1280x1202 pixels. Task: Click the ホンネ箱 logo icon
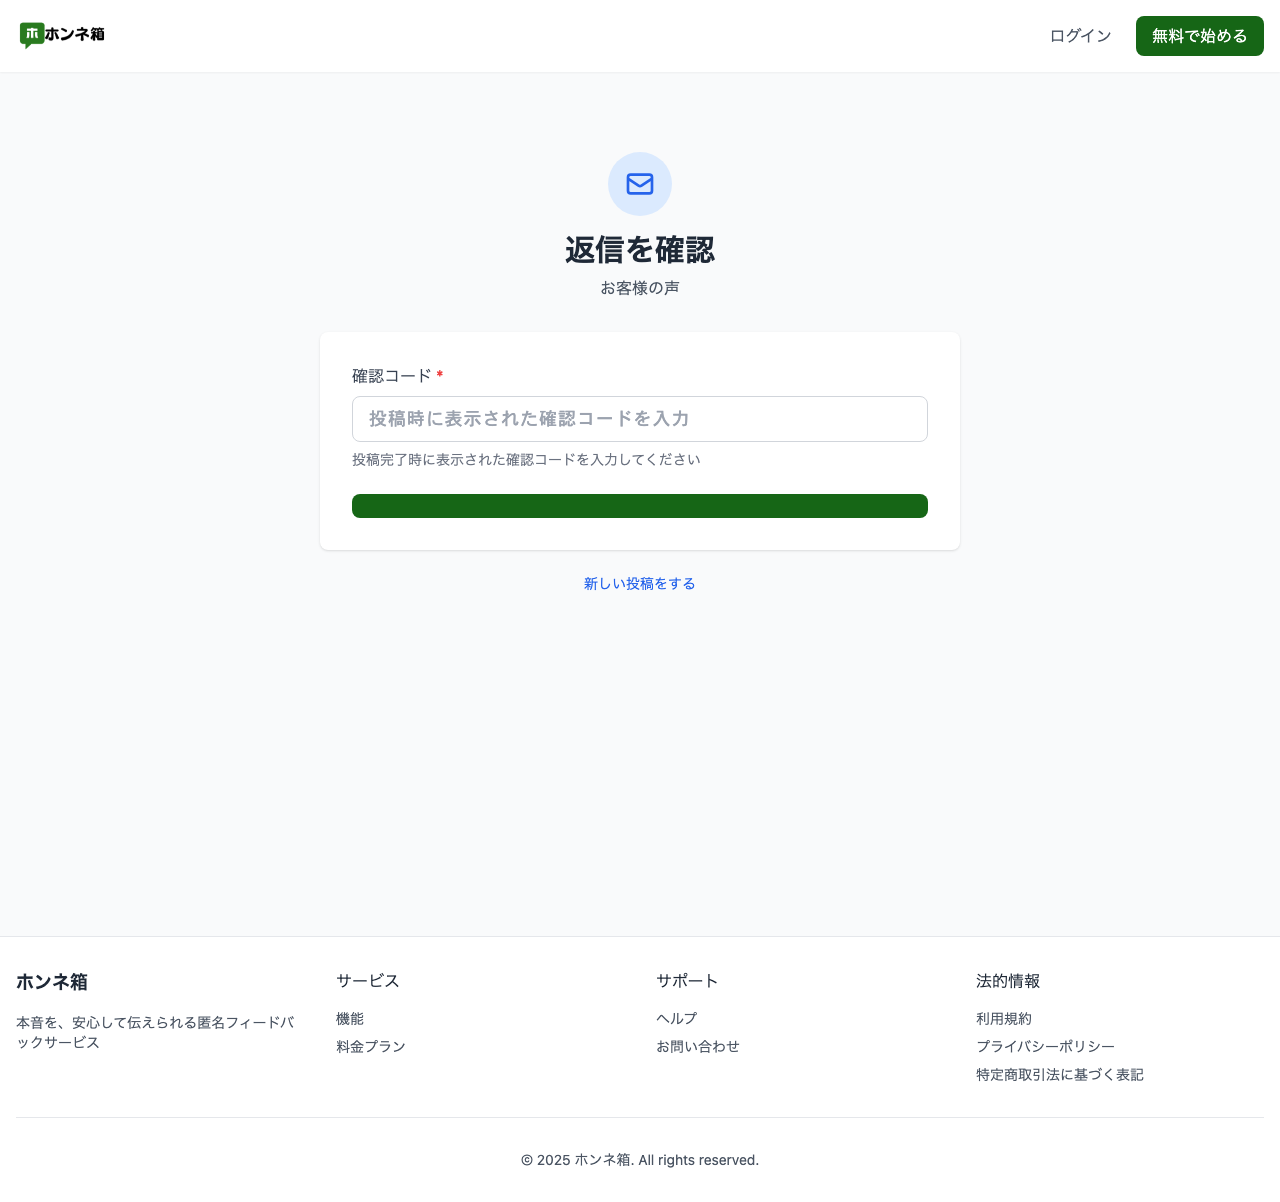coord(31,35)
